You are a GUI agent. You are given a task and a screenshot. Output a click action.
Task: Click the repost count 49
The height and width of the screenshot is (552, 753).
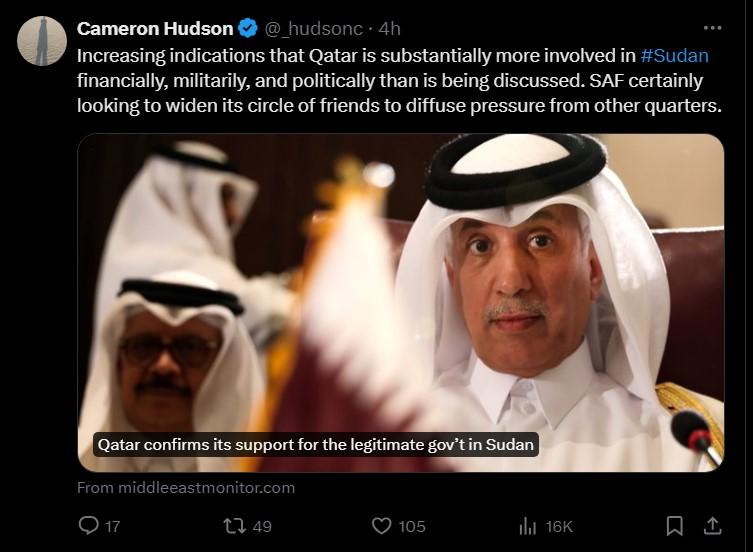tap(262, 527)
